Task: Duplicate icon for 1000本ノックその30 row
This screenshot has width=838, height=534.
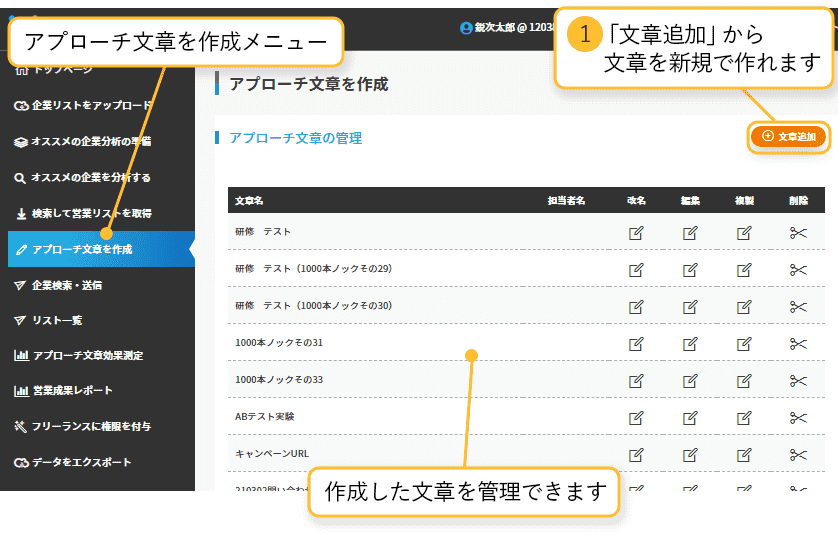Action: (744, 307)
